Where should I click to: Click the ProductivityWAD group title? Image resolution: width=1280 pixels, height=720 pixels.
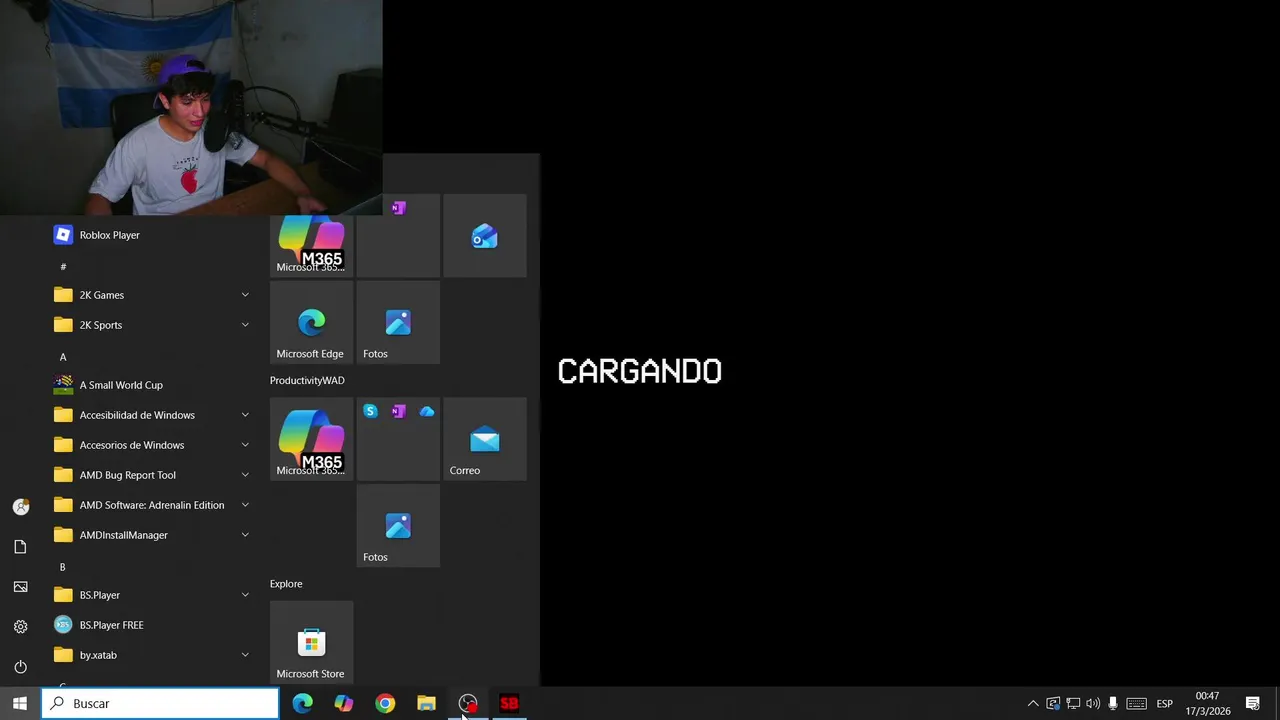pos(307,381)
